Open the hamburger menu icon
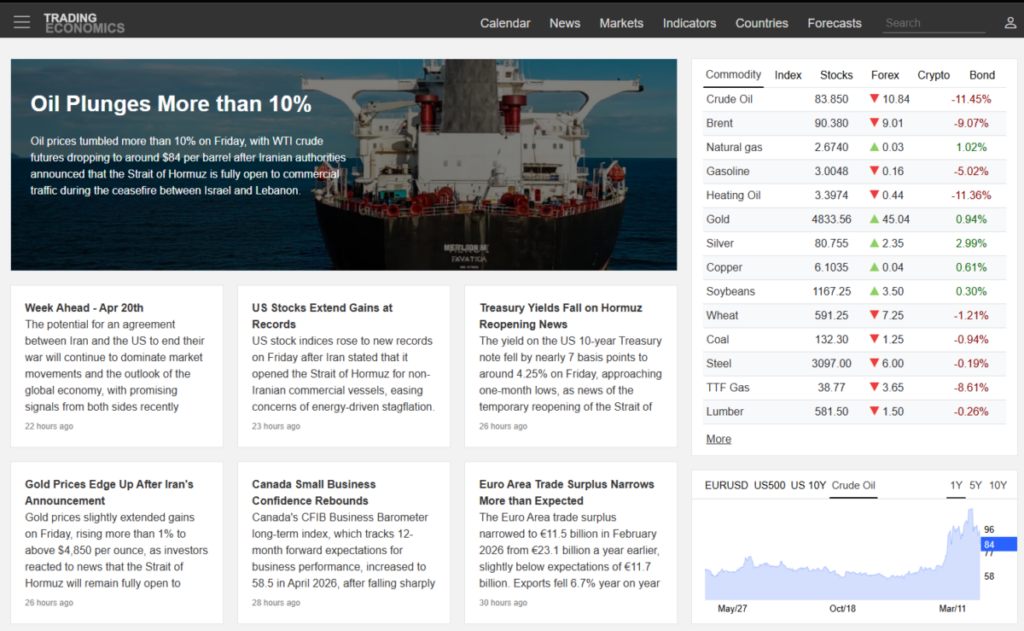1024x631 pixels. tap(22, 22)
